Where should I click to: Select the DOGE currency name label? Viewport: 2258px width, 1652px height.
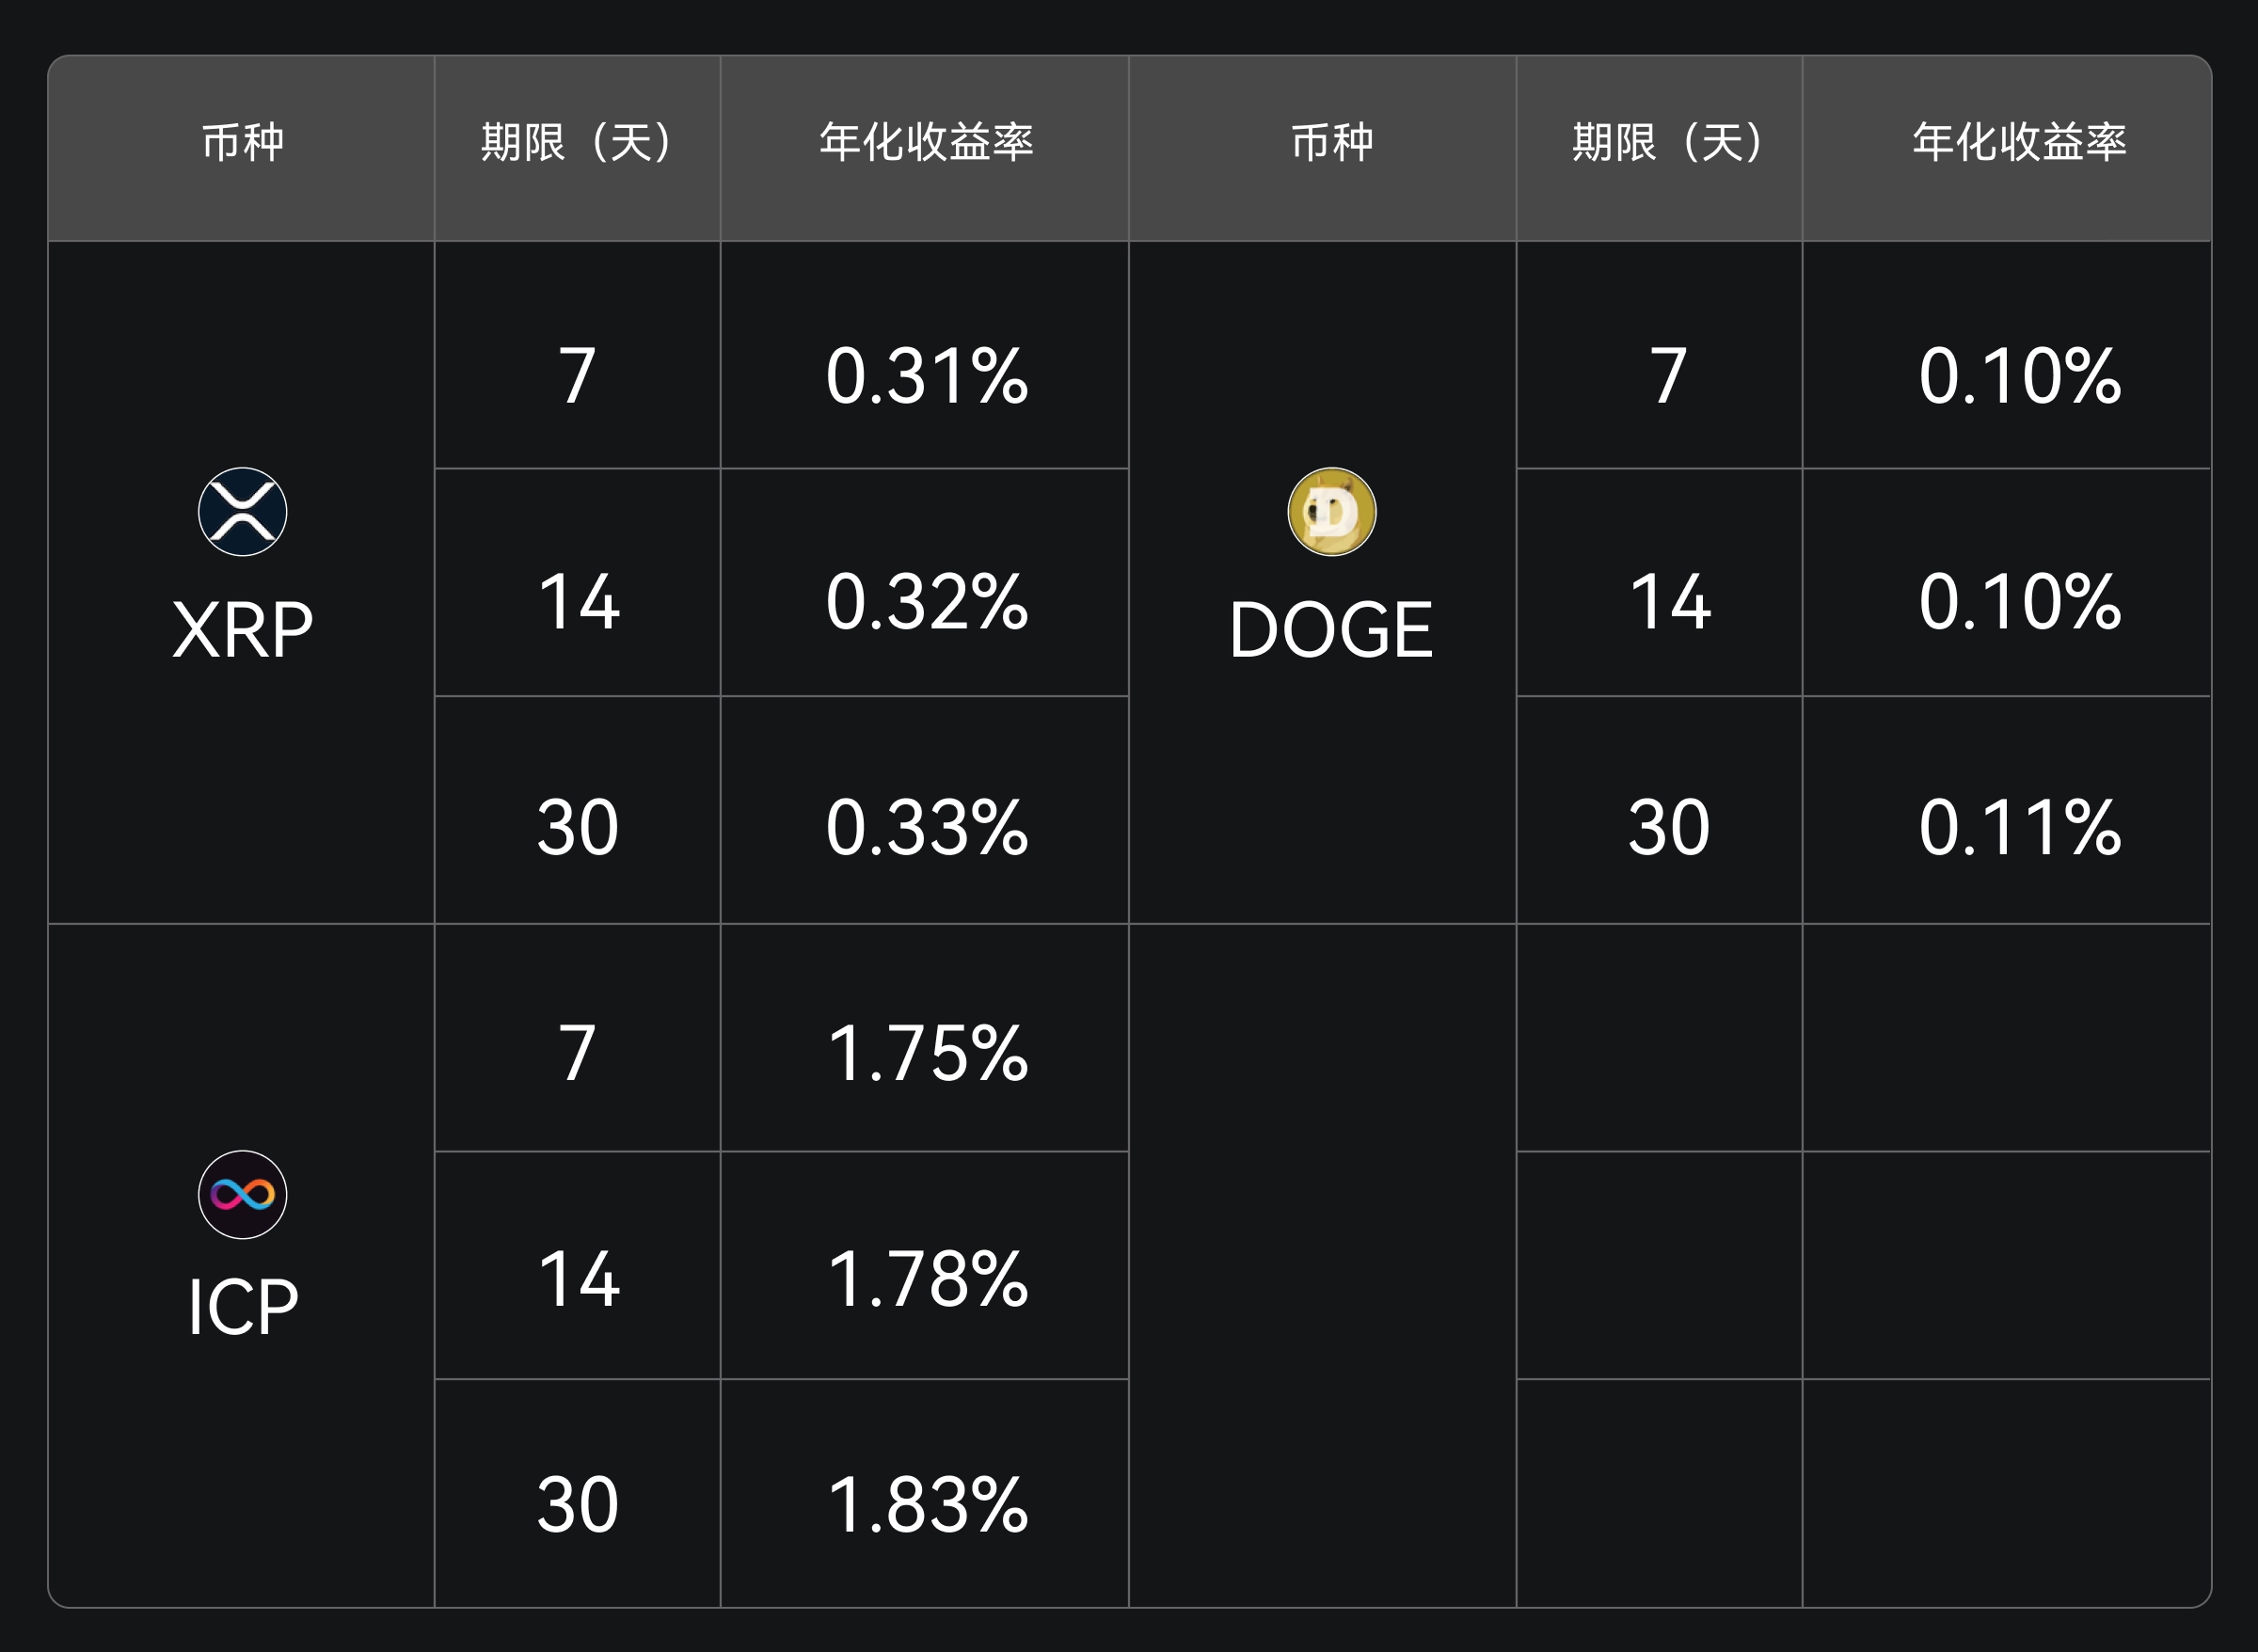(x=1331, y=630)
